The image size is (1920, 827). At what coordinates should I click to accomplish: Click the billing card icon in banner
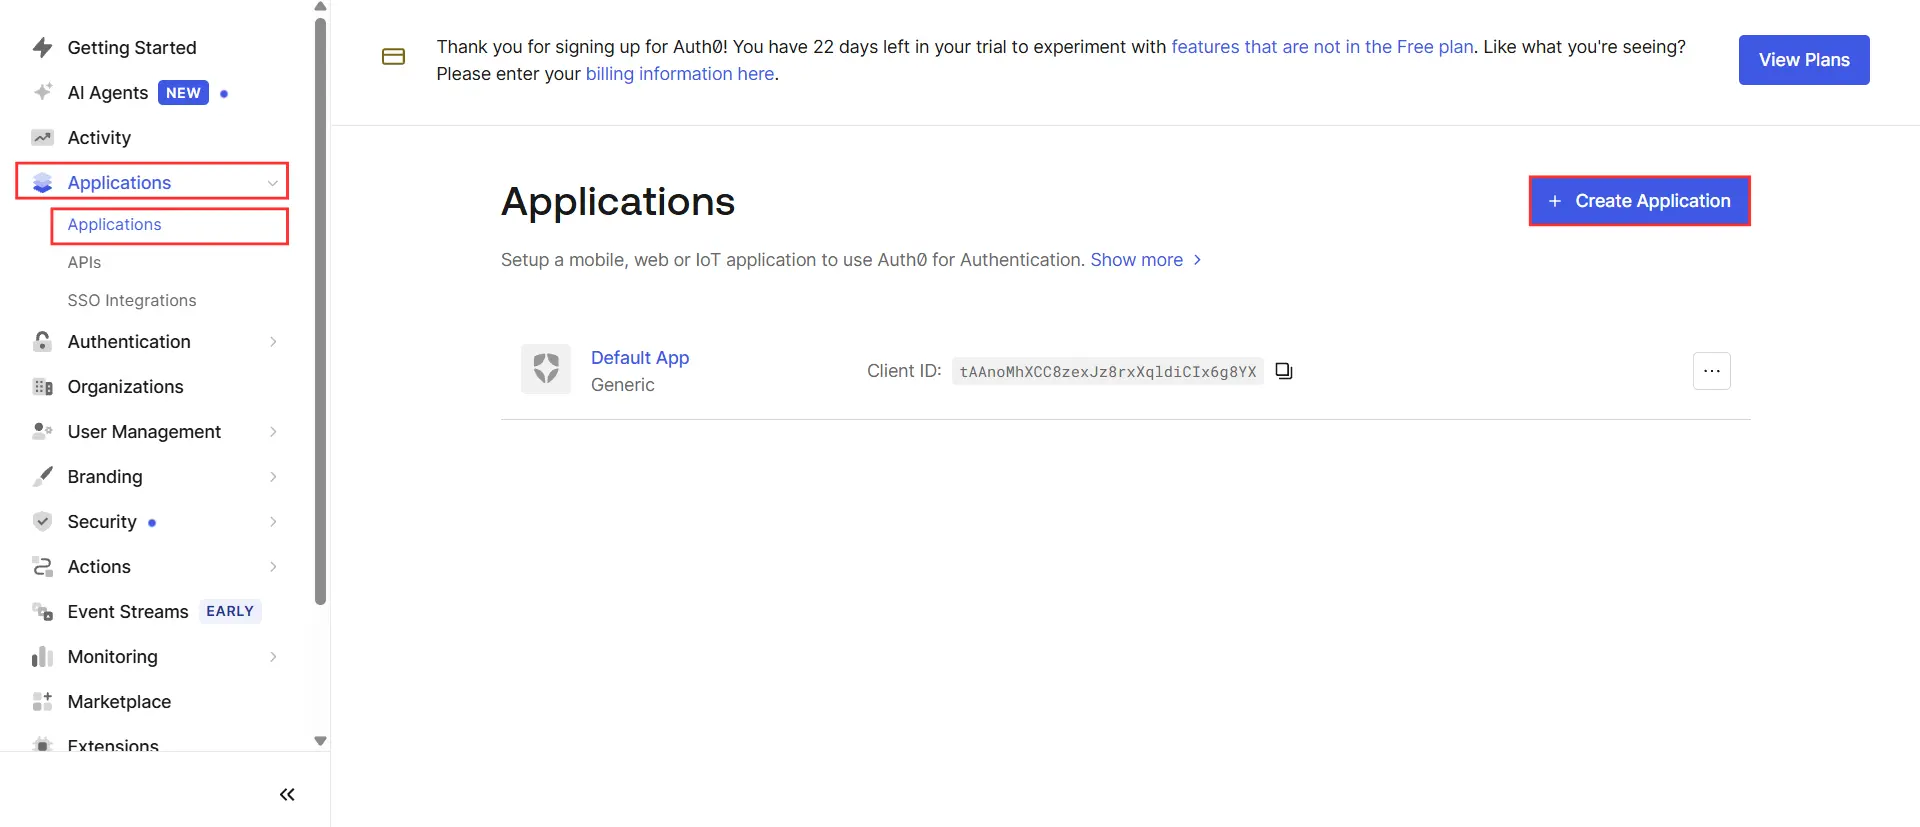point(393,57)
